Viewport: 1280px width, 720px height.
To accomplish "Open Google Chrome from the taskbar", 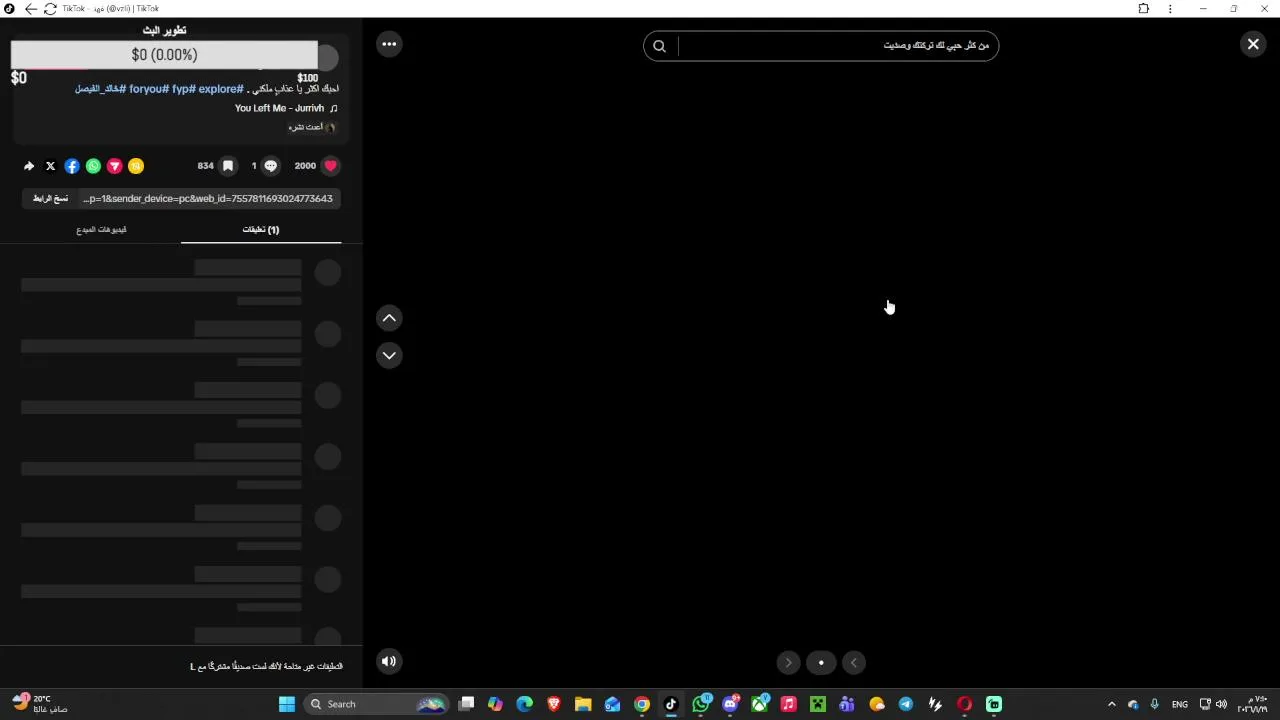I will click(x=642, y=704).
